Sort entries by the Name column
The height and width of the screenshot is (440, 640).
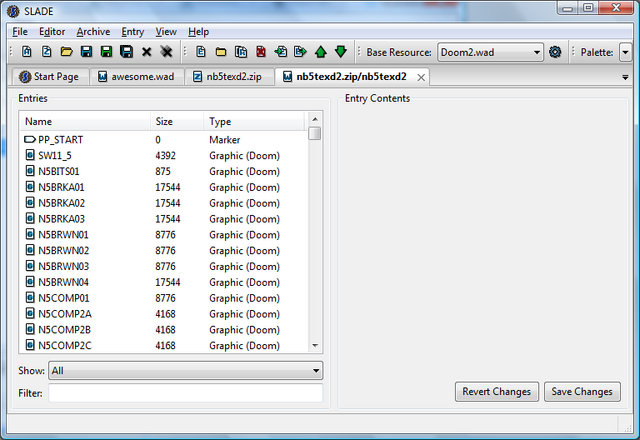(85, 122)
